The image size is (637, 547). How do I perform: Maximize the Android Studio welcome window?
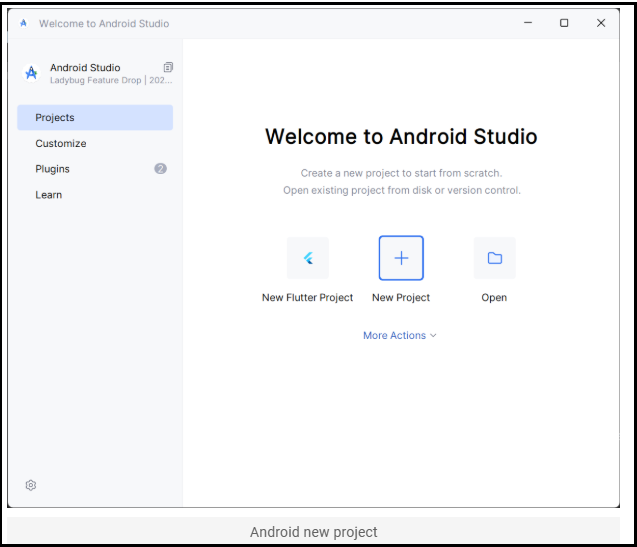(564, 23)
